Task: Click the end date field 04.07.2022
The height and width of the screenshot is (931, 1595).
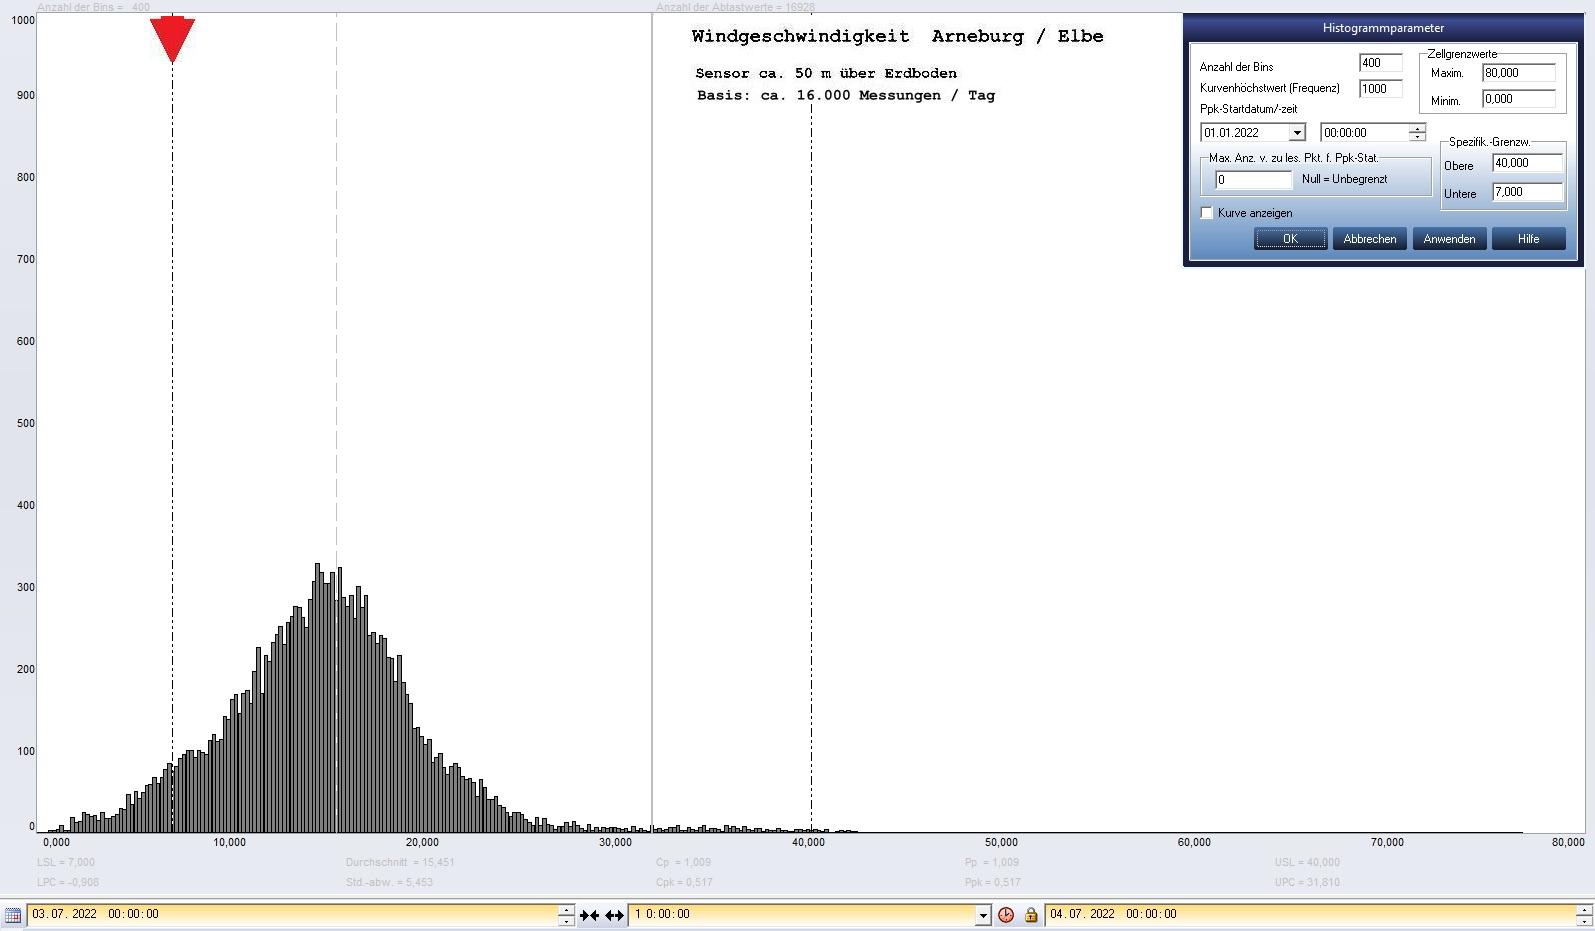Action: pos(1310,915)
